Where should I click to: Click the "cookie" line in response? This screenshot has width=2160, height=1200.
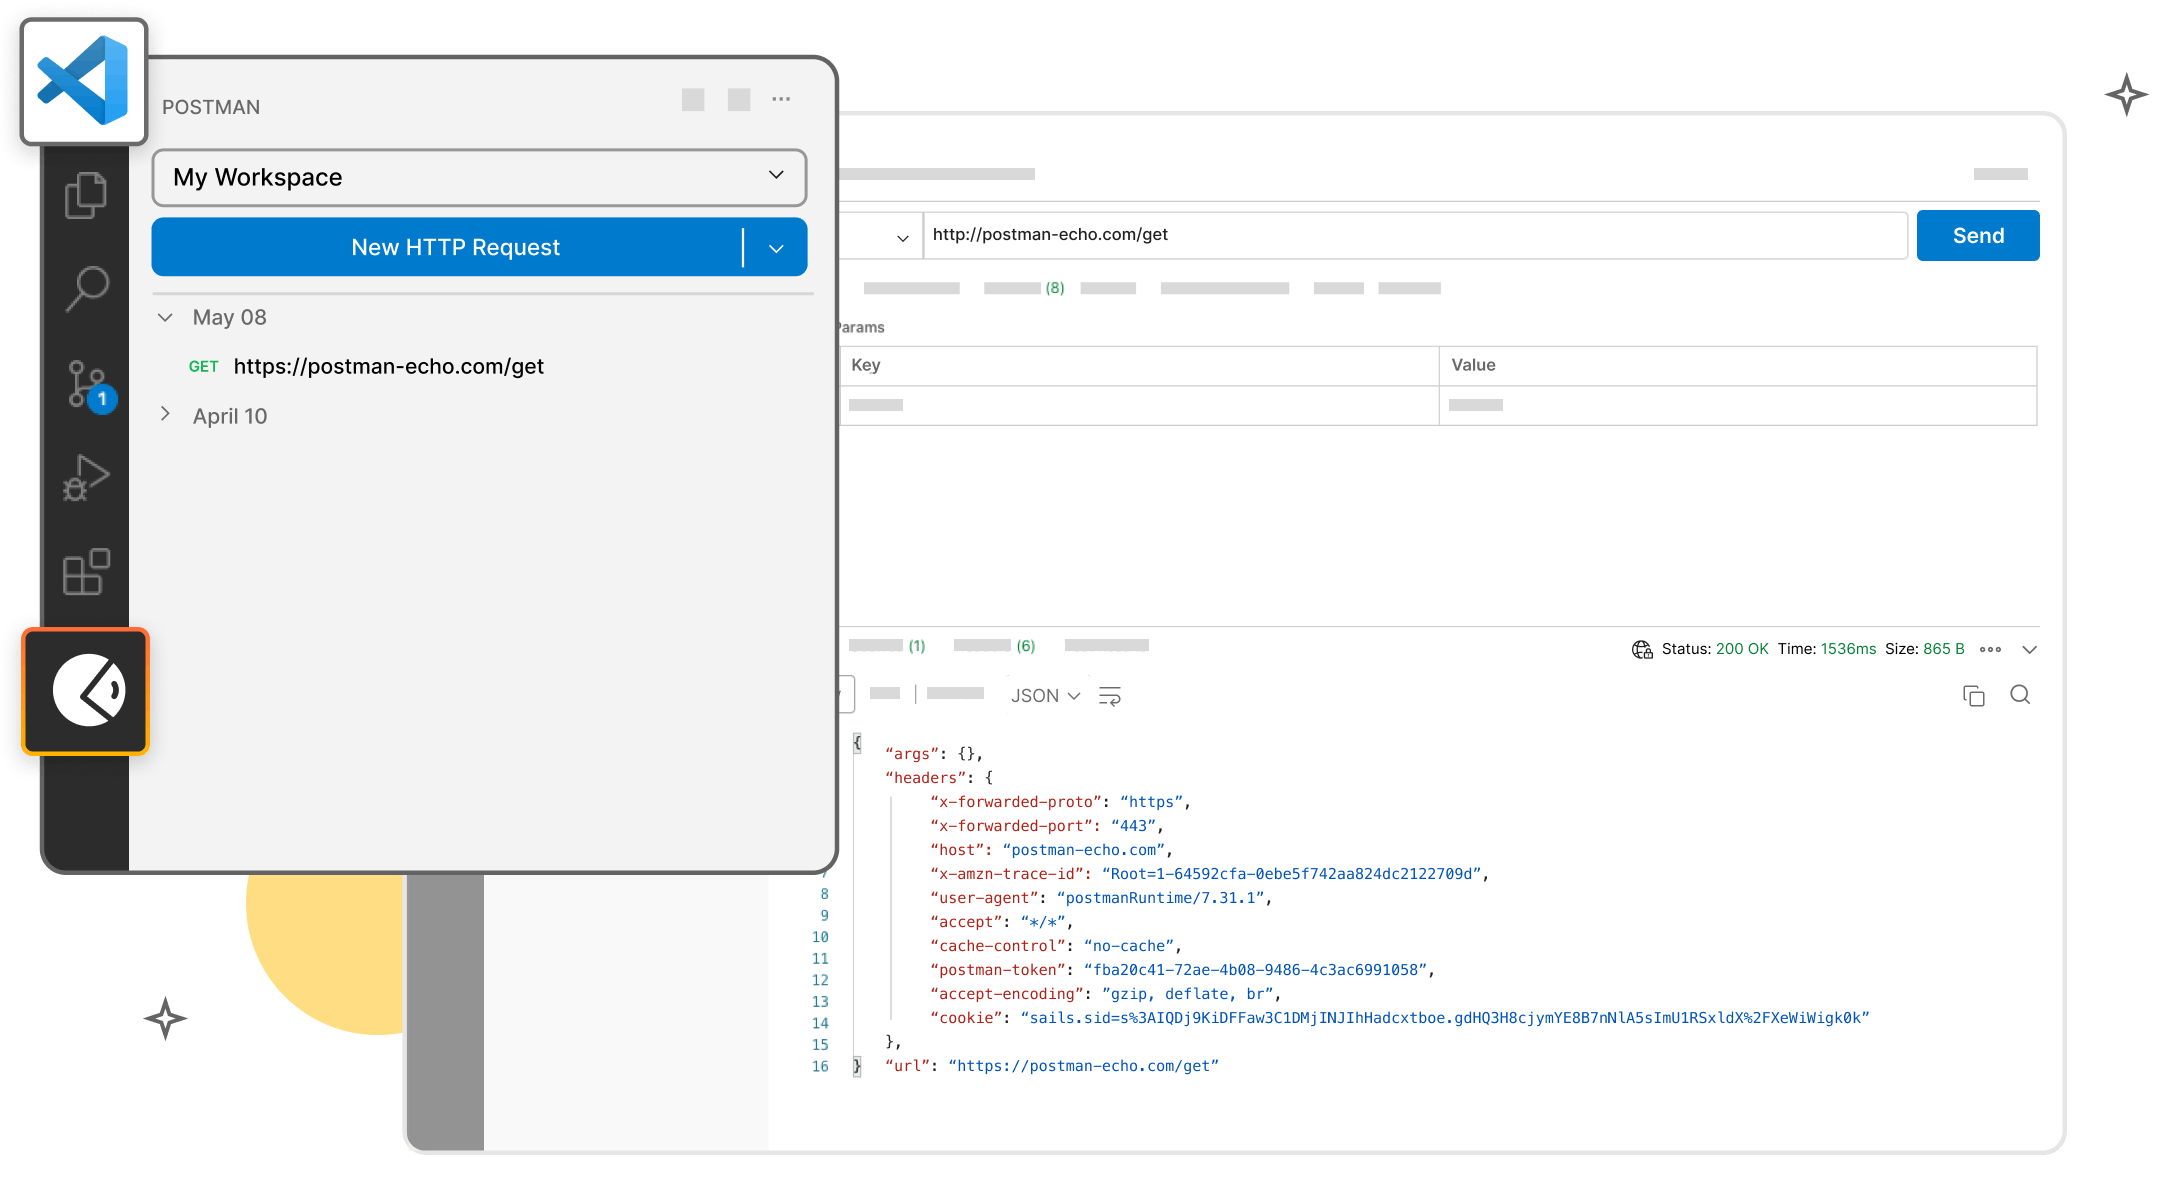click(1399, 1018)
